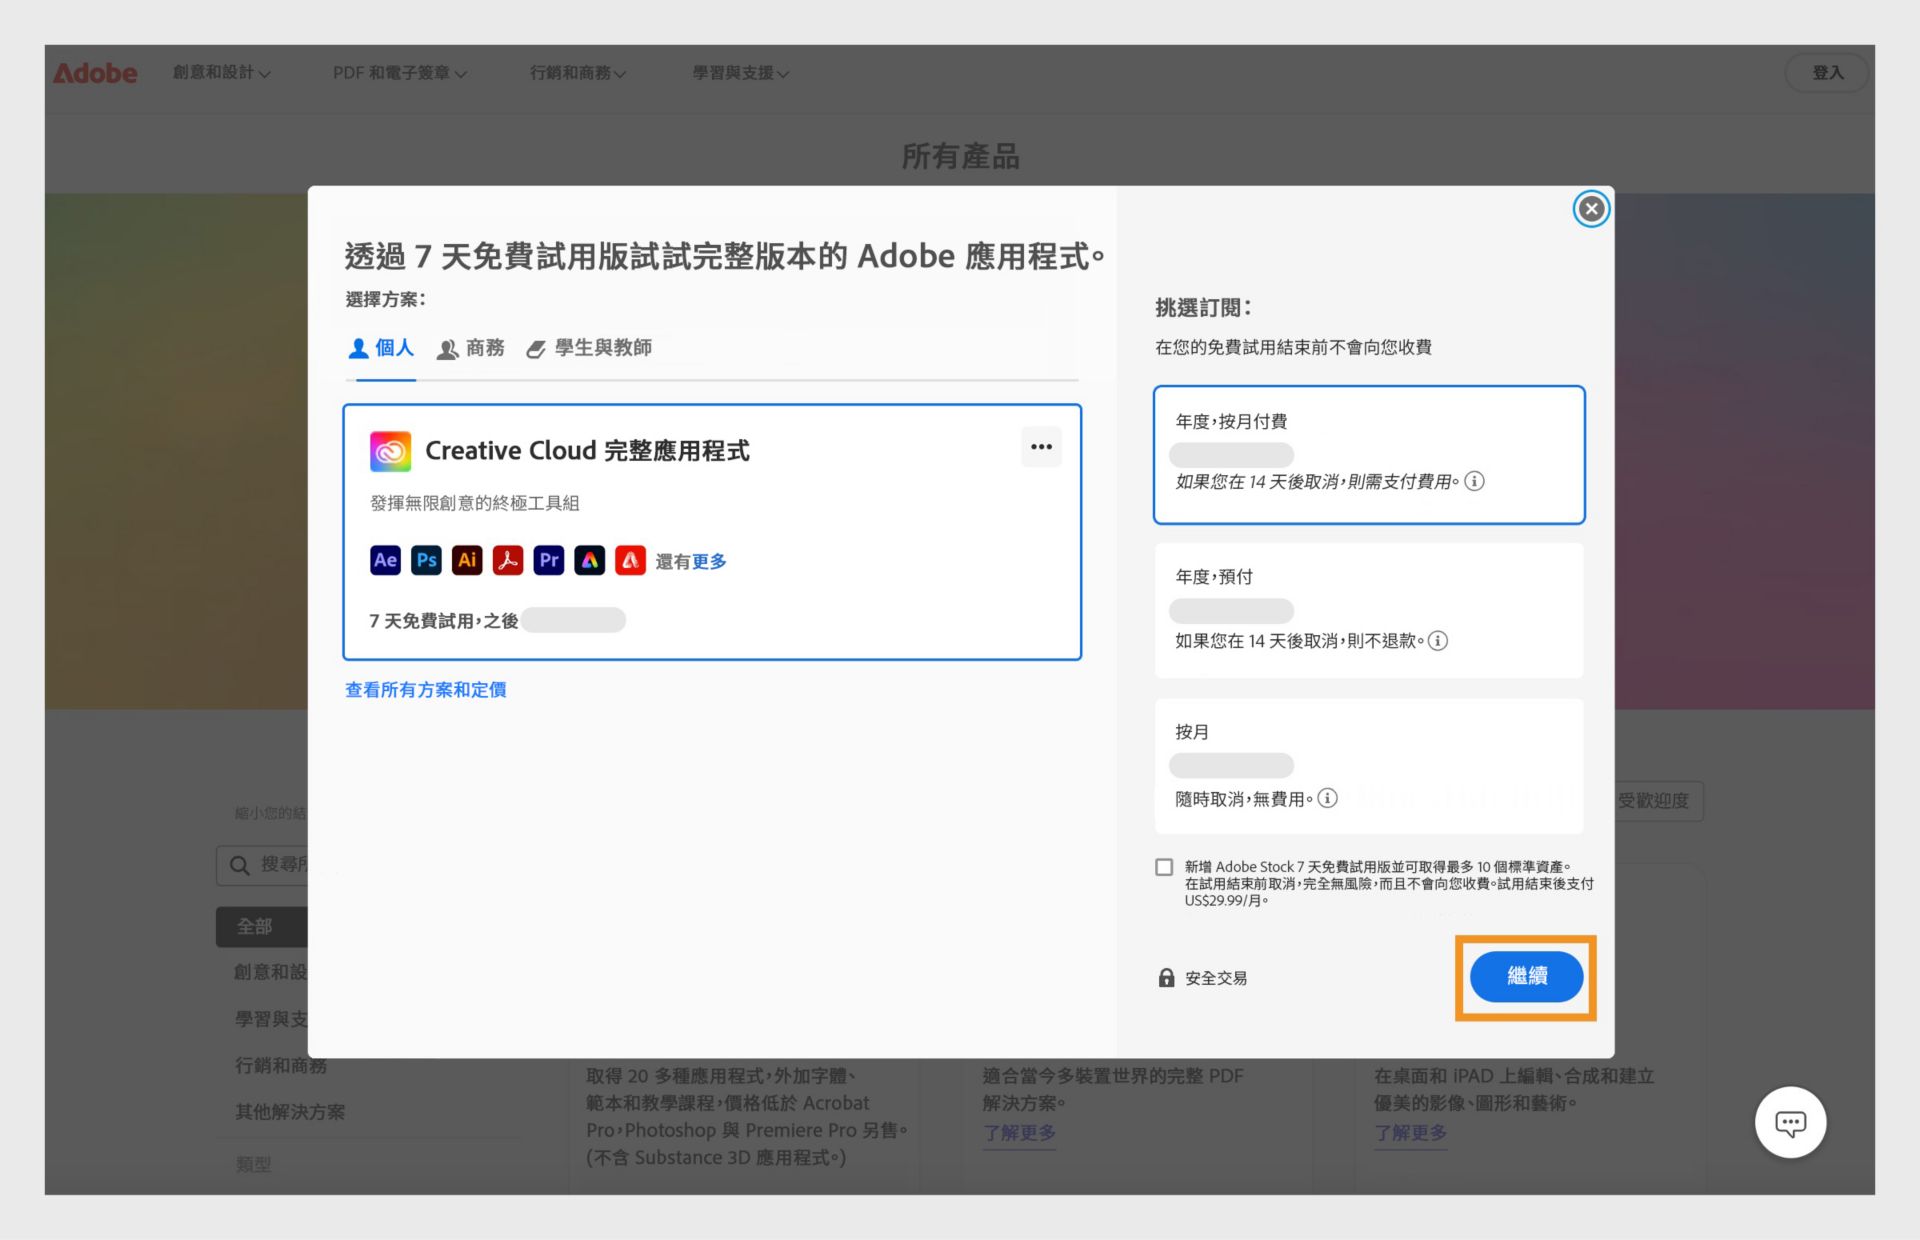This screenshot has height=1240, width=1920.
Task: Click 了解更多 under the iPad editing text
Action: (1411, 1133)
